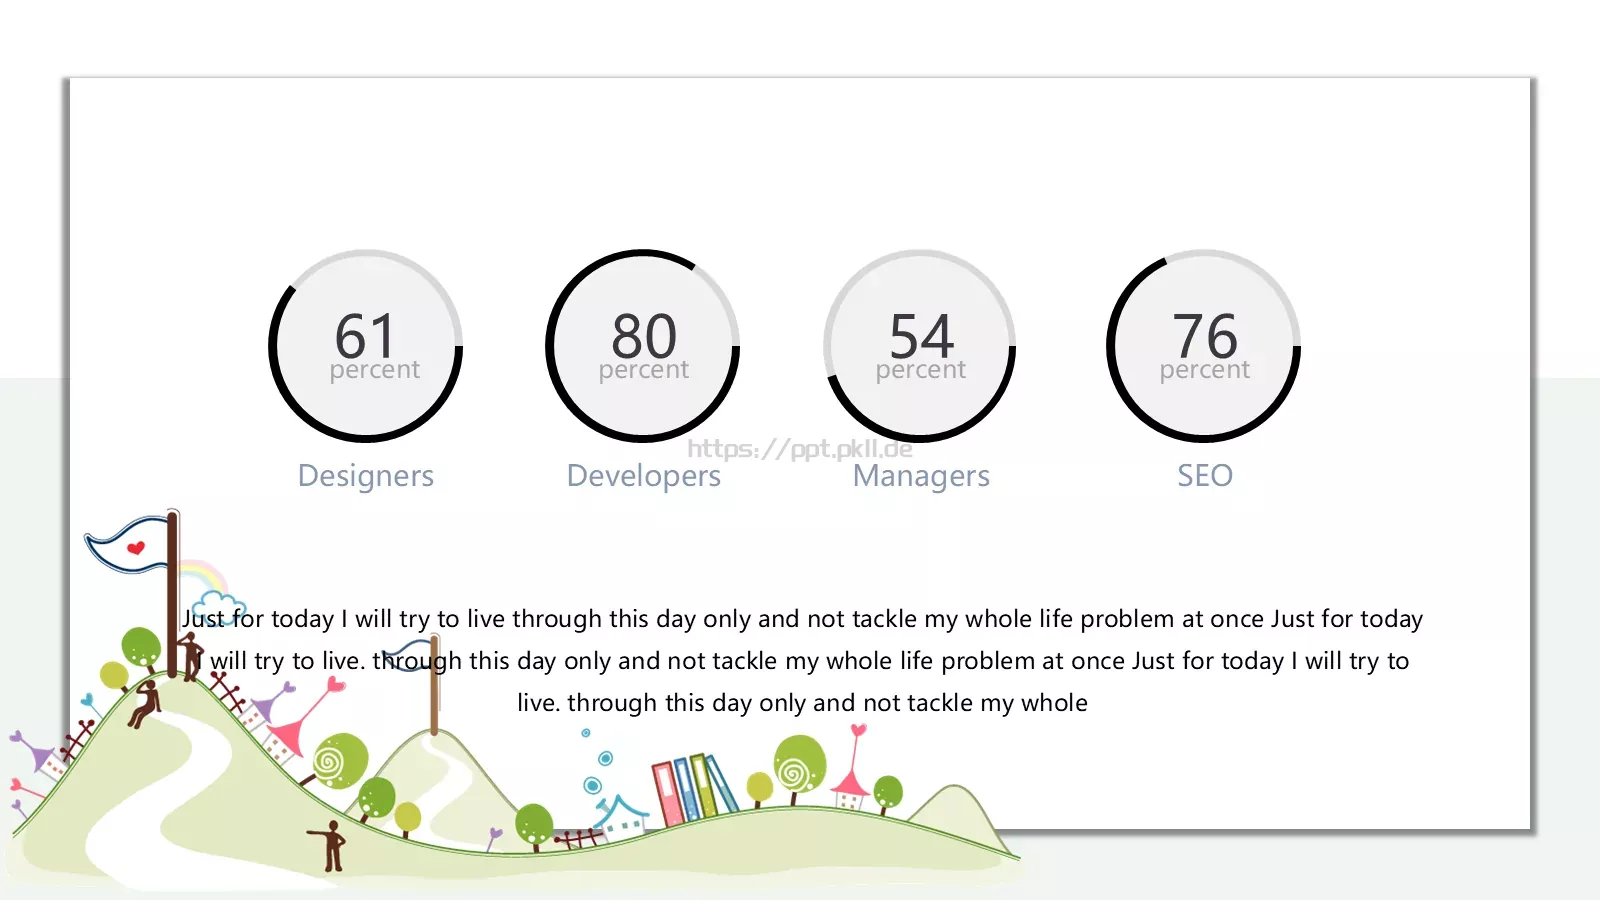Open the ppt.pkll.de watermark link
The width and height of the screenshot is (1600, 900).
(799, 449)
